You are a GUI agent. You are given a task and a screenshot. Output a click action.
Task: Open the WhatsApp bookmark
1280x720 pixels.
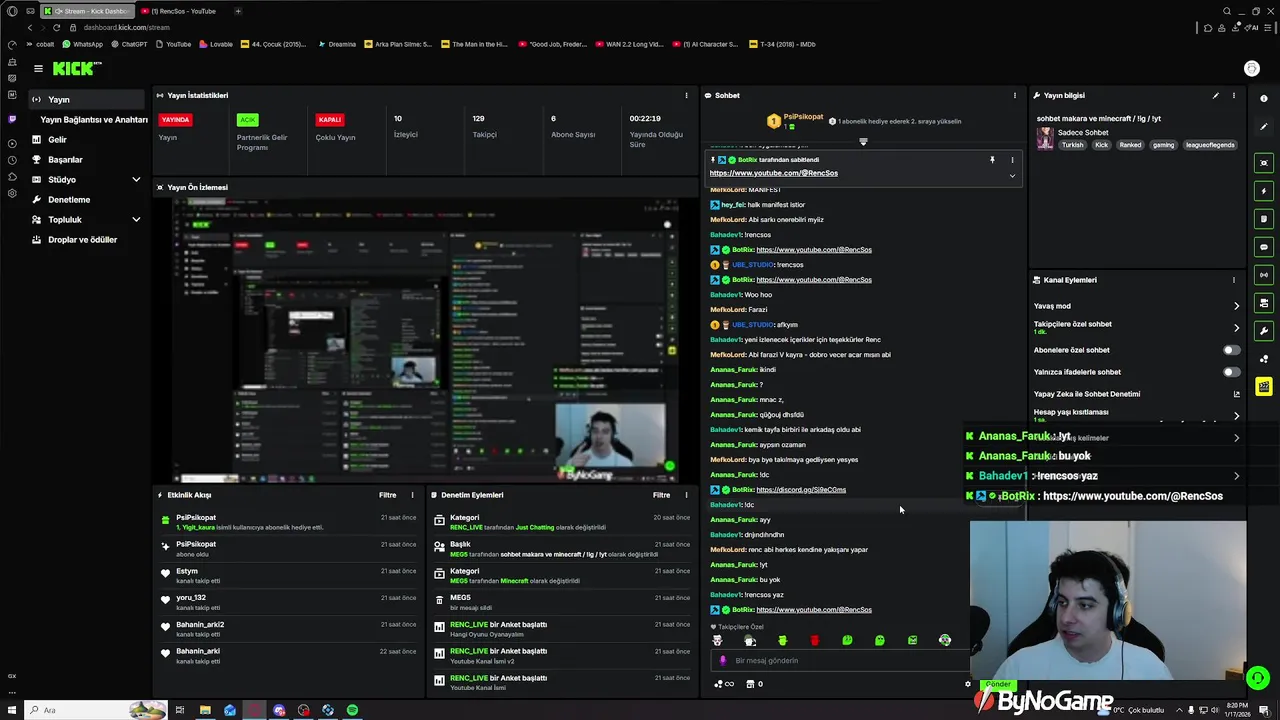(x=83, y=44)
